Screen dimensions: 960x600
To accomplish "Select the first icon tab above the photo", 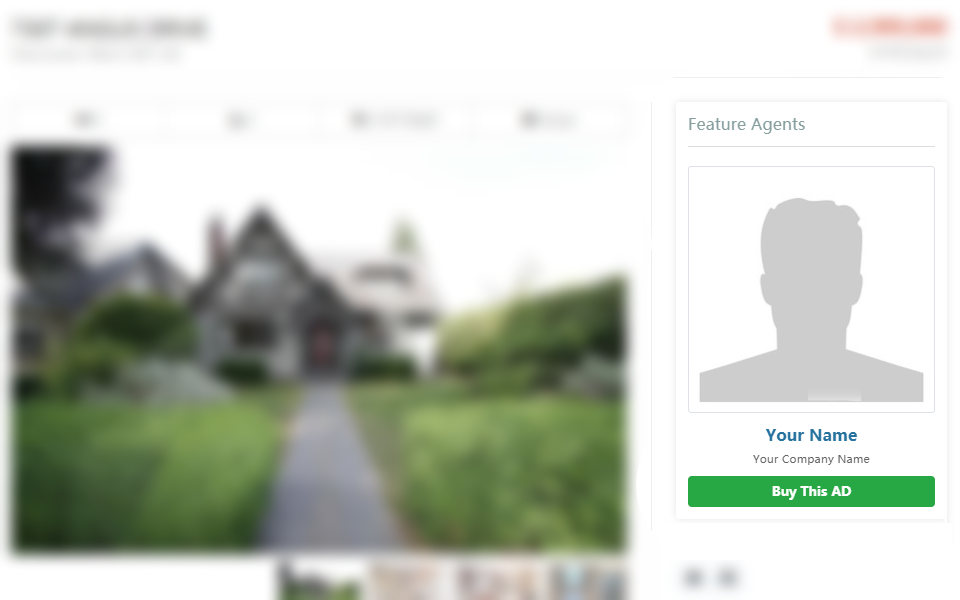I will pyautogui.click(x=86, y=119).
